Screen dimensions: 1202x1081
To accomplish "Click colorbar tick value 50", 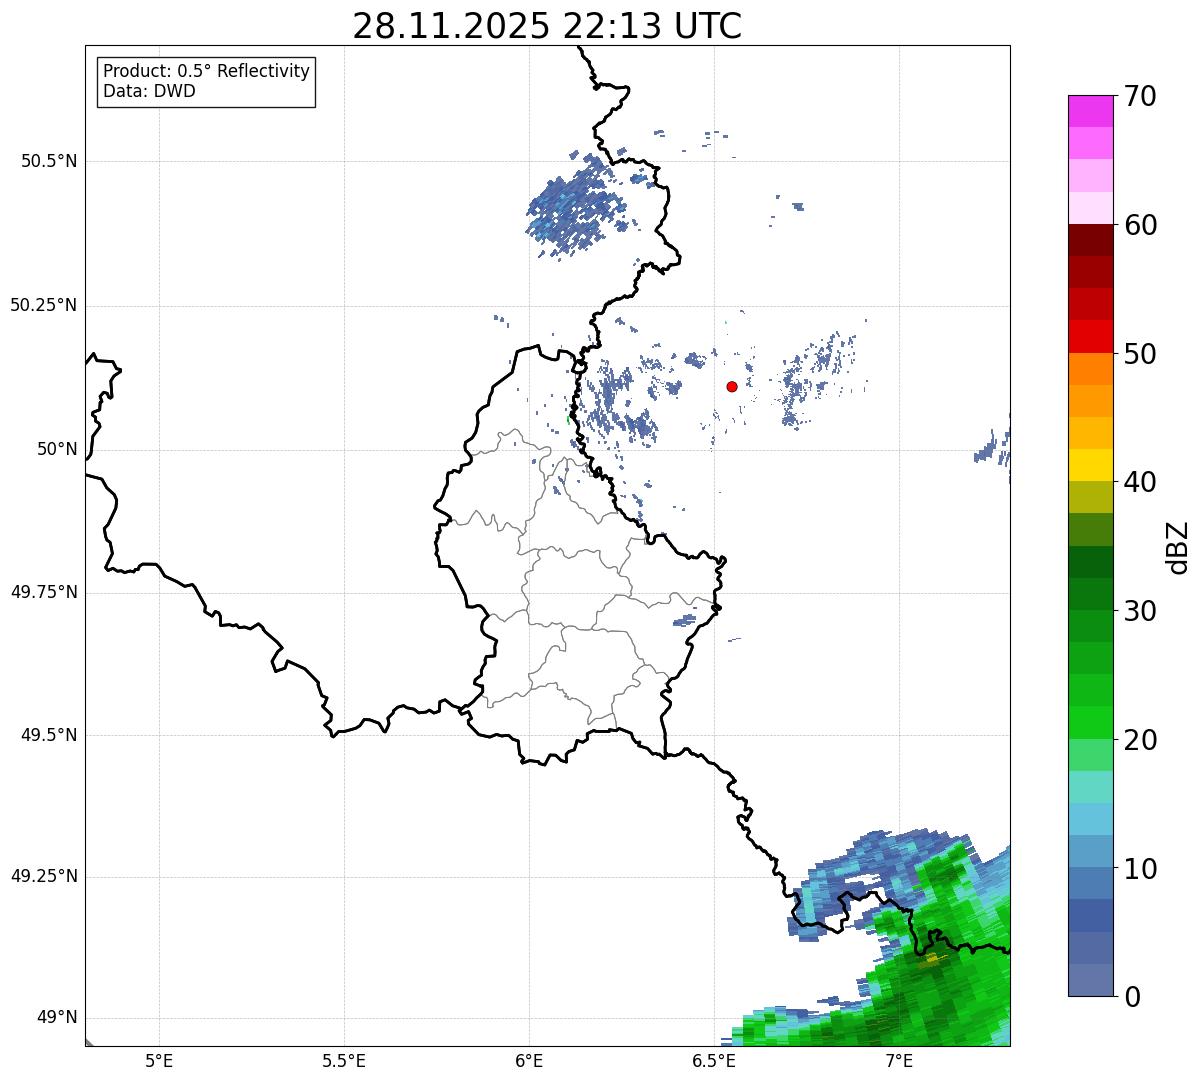I will (1140, 354).
